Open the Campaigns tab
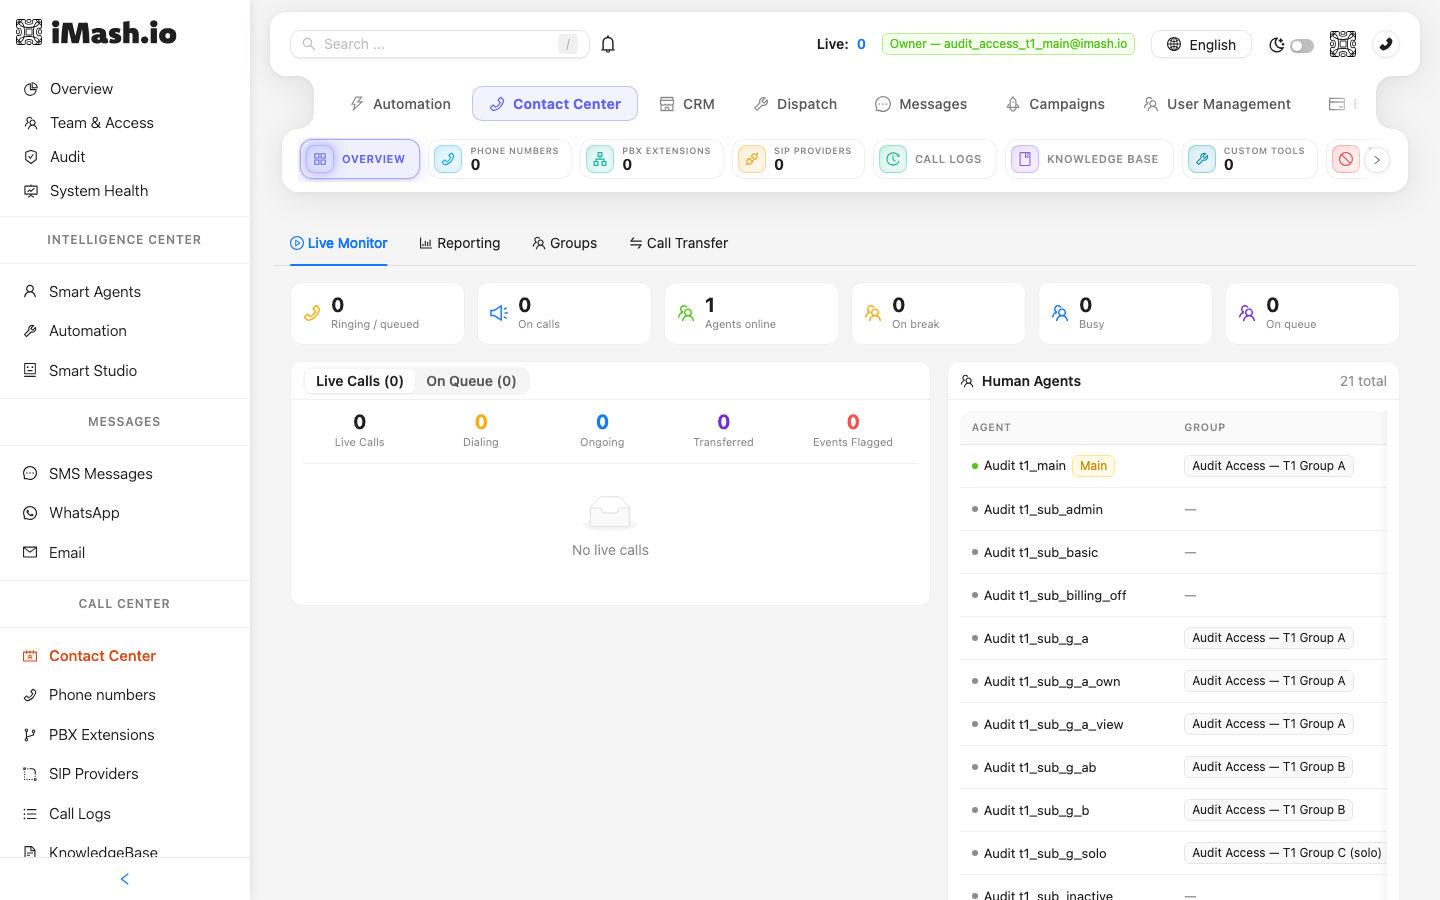The height and width of the screenshot is (900, 1440). 1055,104
